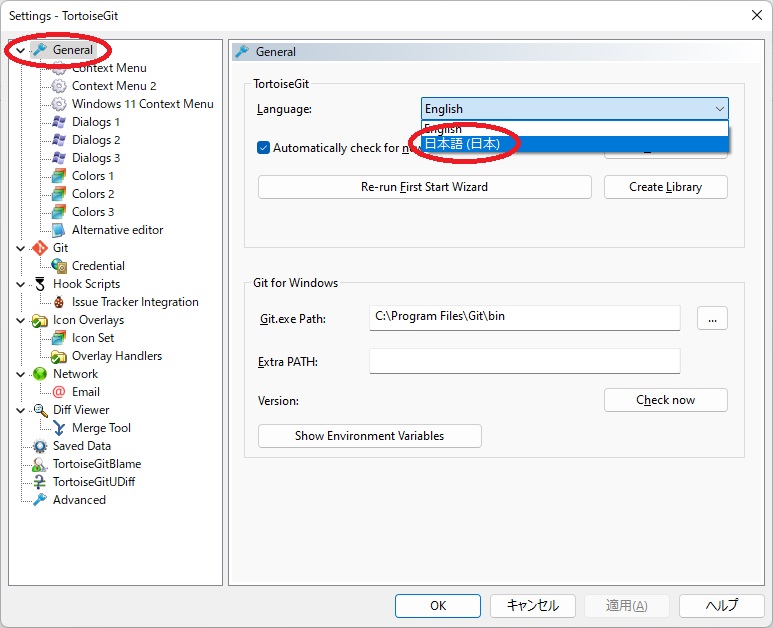Select the Icon Set label

click(x=93, y=338)
